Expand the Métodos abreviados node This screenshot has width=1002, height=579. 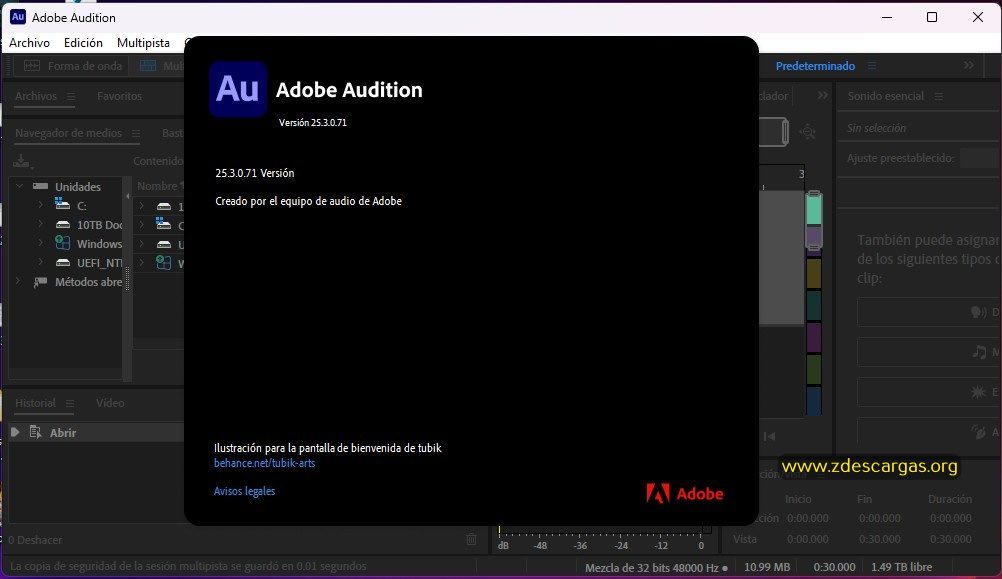pos(19,281)
